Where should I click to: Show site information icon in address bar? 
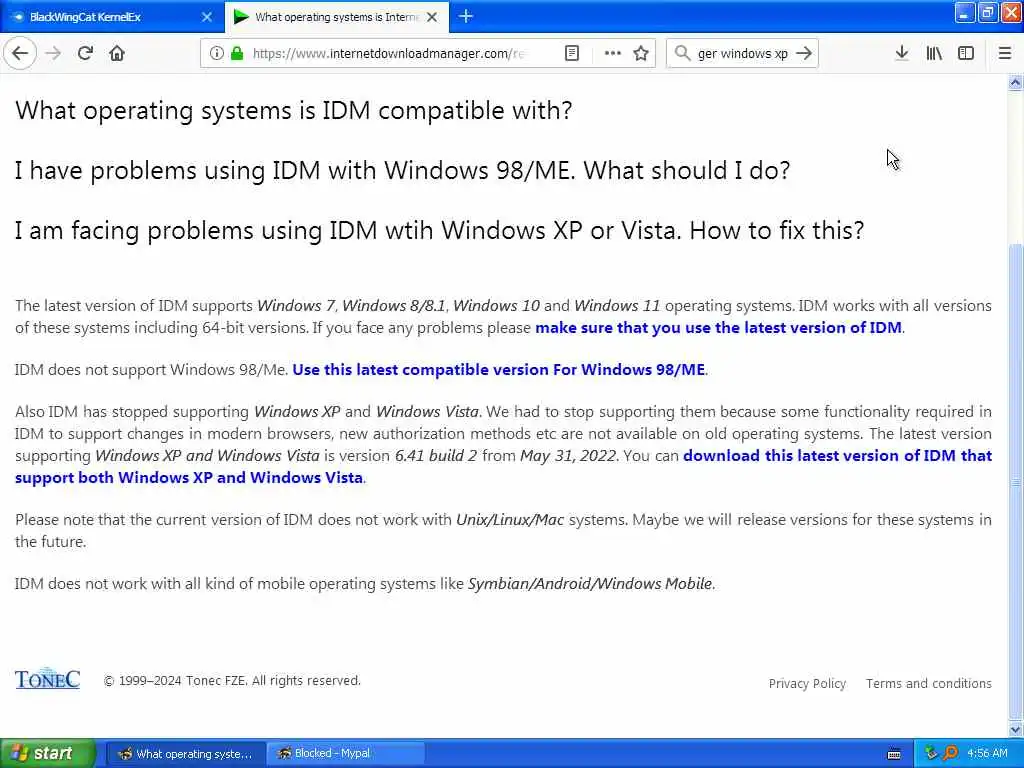[x=216, y=54]
